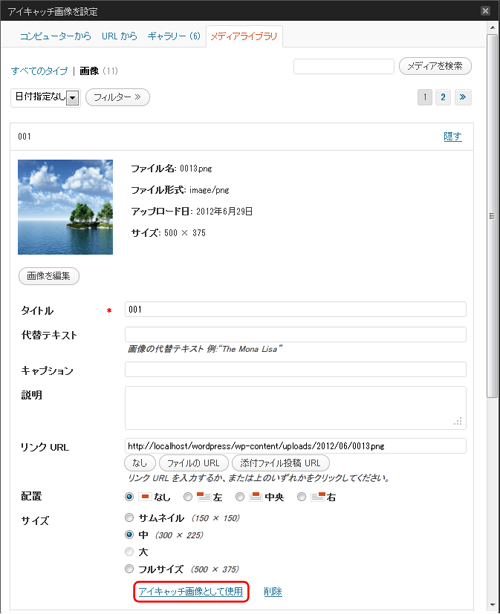500x614 pixels.
Task: Set link URL to なし
Action: tap(140, 463)
